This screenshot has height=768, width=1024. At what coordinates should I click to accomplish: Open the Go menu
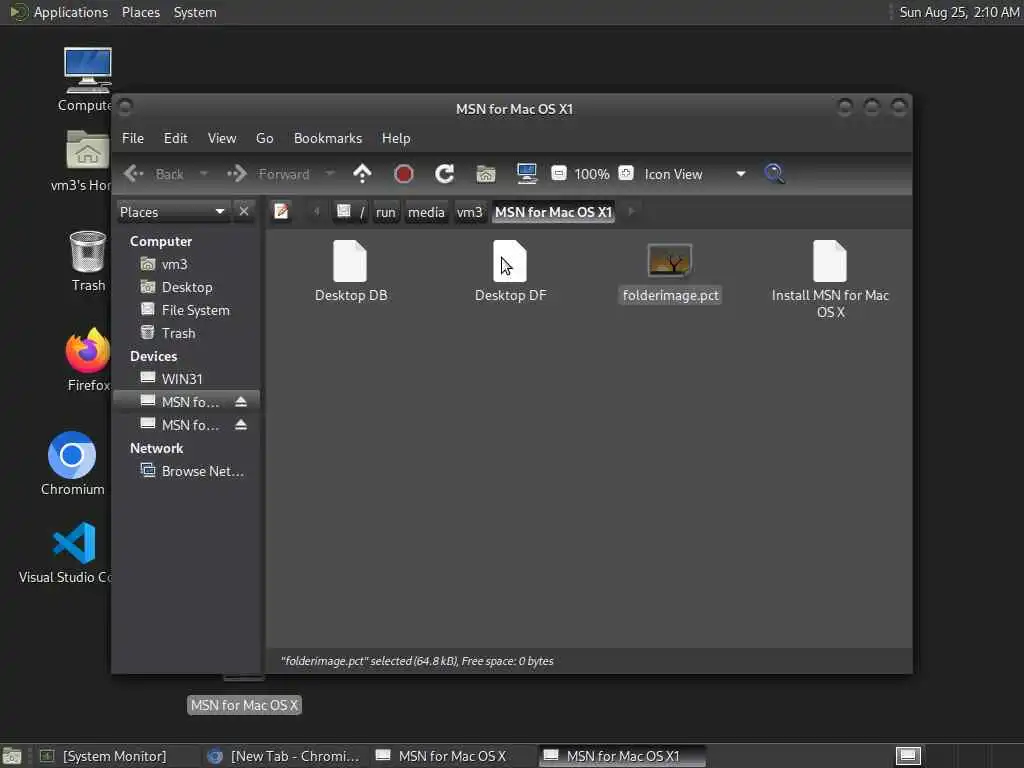[264, 138]
